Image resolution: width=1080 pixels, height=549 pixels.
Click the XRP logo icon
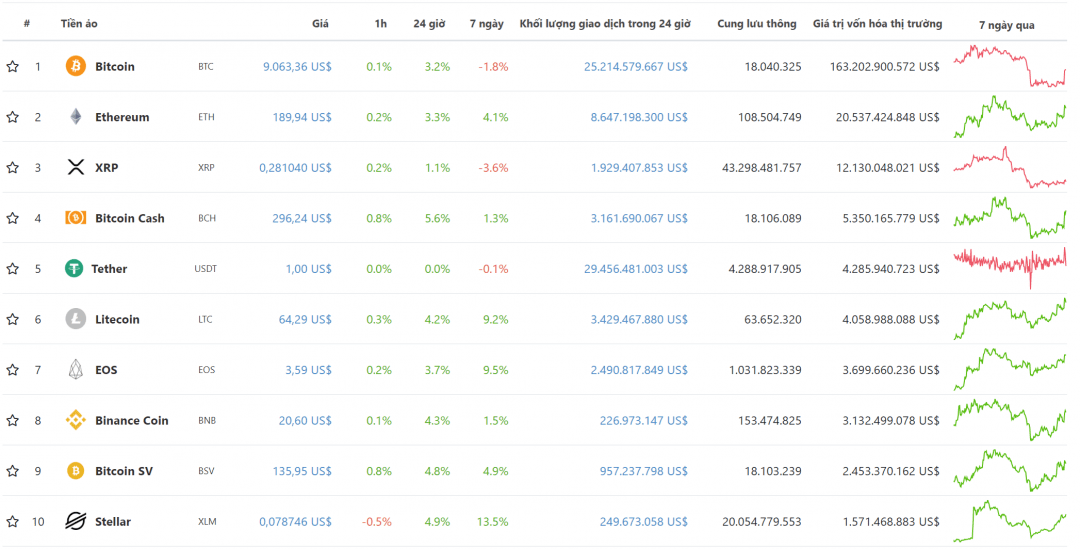click(76, 167)
